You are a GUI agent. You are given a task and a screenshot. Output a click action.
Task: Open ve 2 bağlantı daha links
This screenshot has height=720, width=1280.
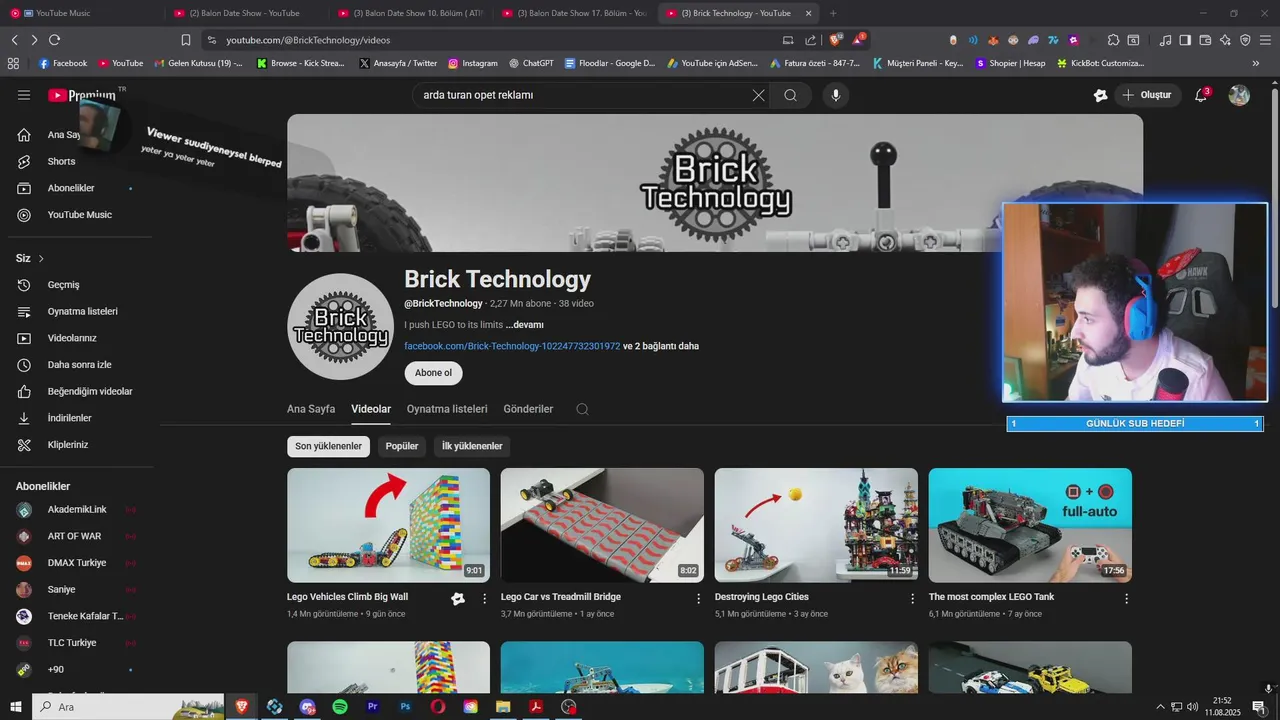point(661,346)
